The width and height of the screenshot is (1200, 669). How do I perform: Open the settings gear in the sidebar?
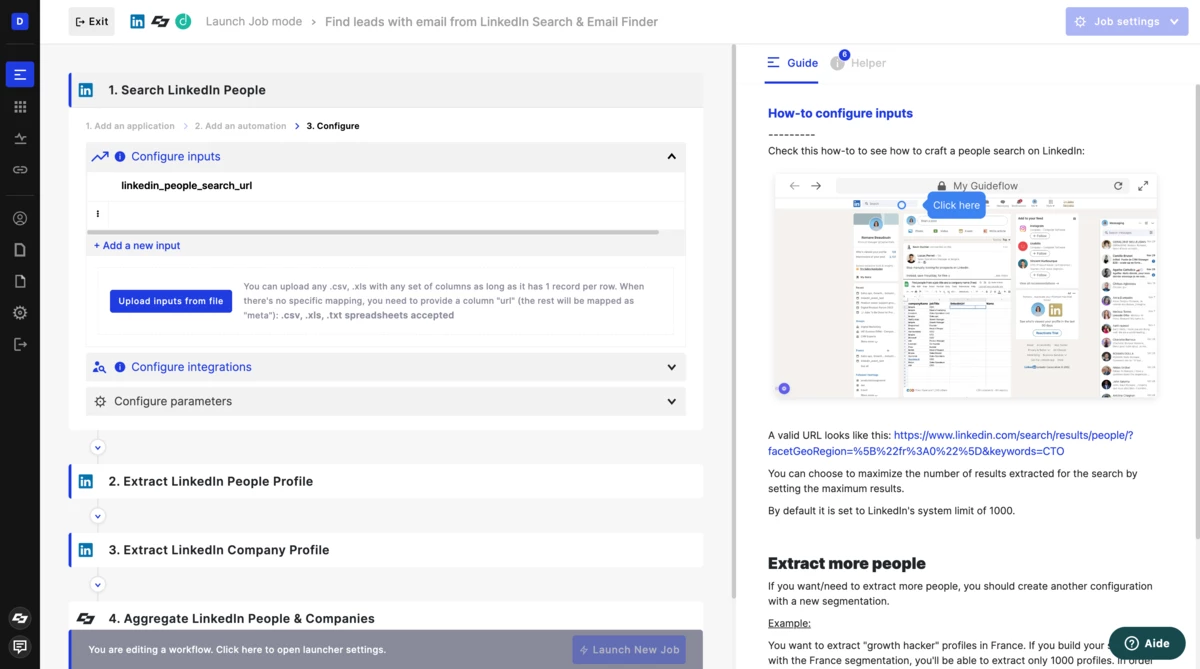pyautogui.click(x=20, y=313)
